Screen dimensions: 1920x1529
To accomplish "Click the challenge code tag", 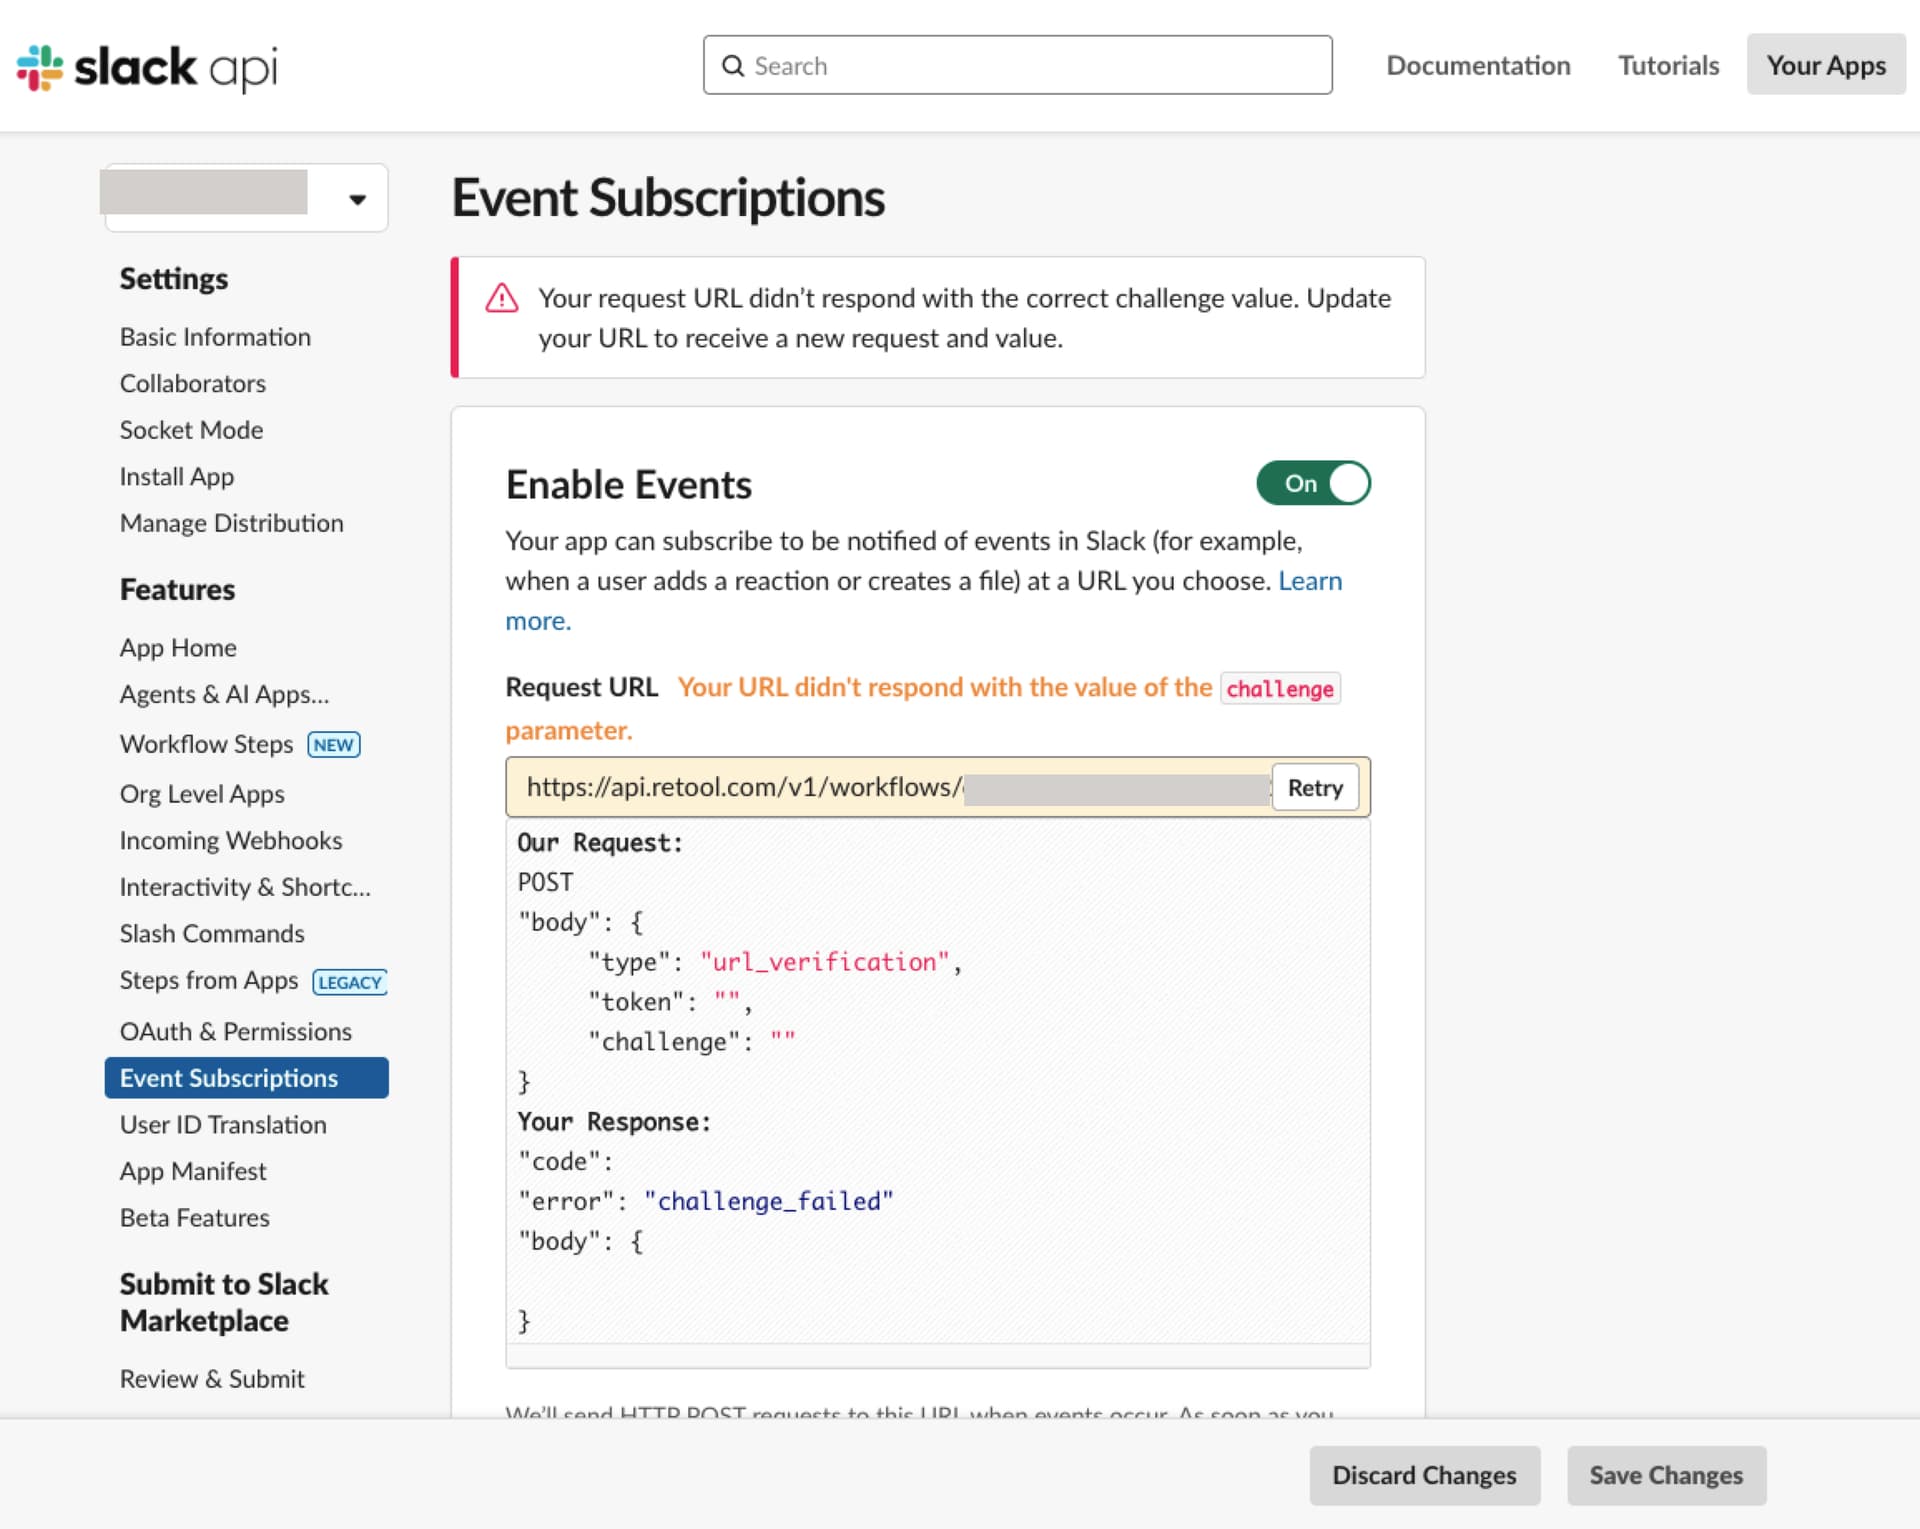I will 1280,688.
